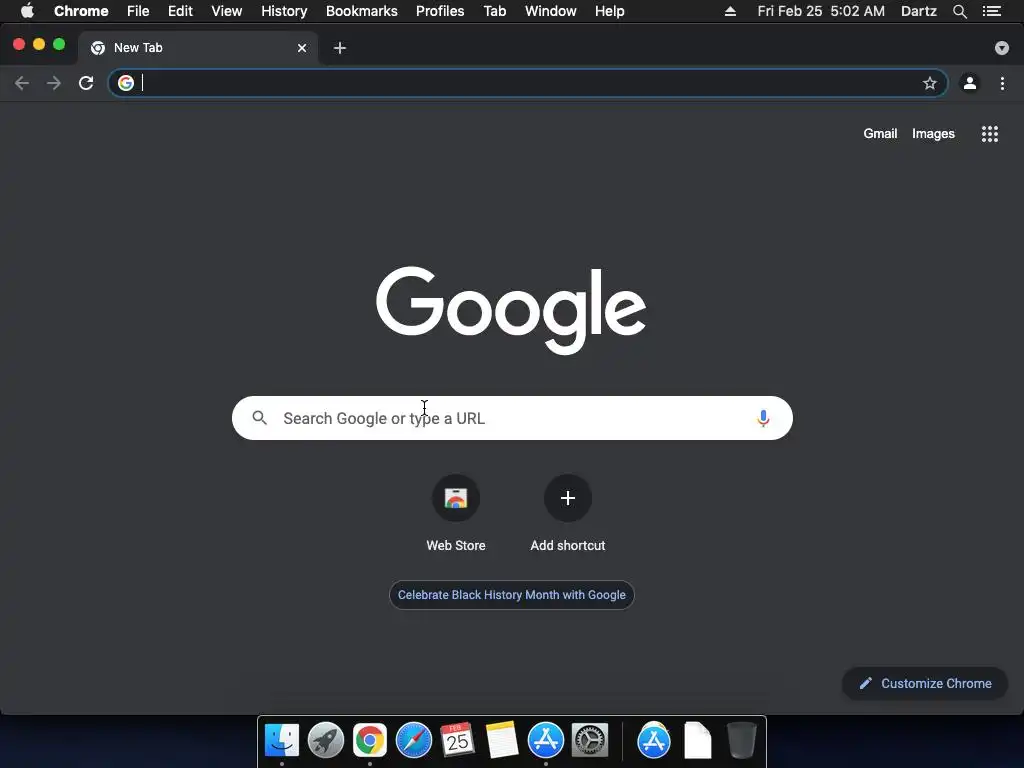The height and width of the screenshot is (768, 1024).
Task: Click the Google search box
Action: [512, 418]
